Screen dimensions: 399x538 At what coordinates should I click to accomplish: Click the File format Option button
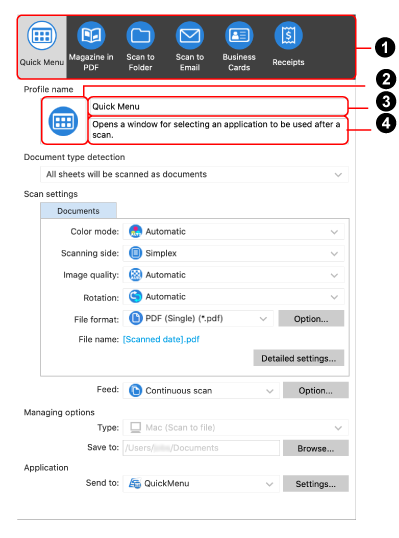pyautogui.click(x=311, y=319)
